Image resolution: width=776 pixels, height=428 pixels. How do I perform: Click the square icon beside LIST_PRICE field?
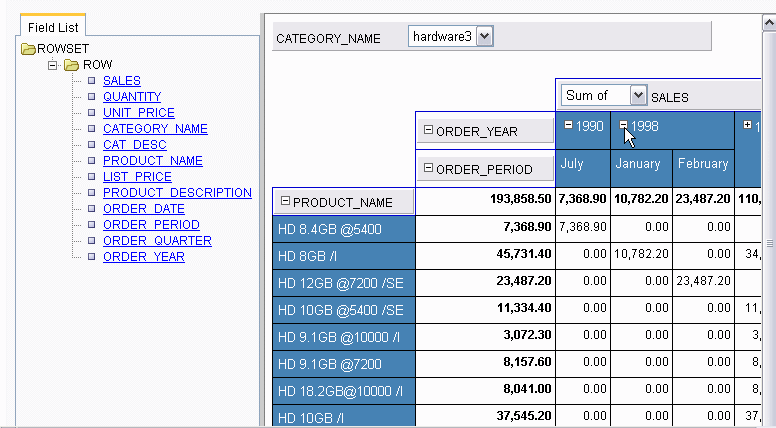point(91,177)
